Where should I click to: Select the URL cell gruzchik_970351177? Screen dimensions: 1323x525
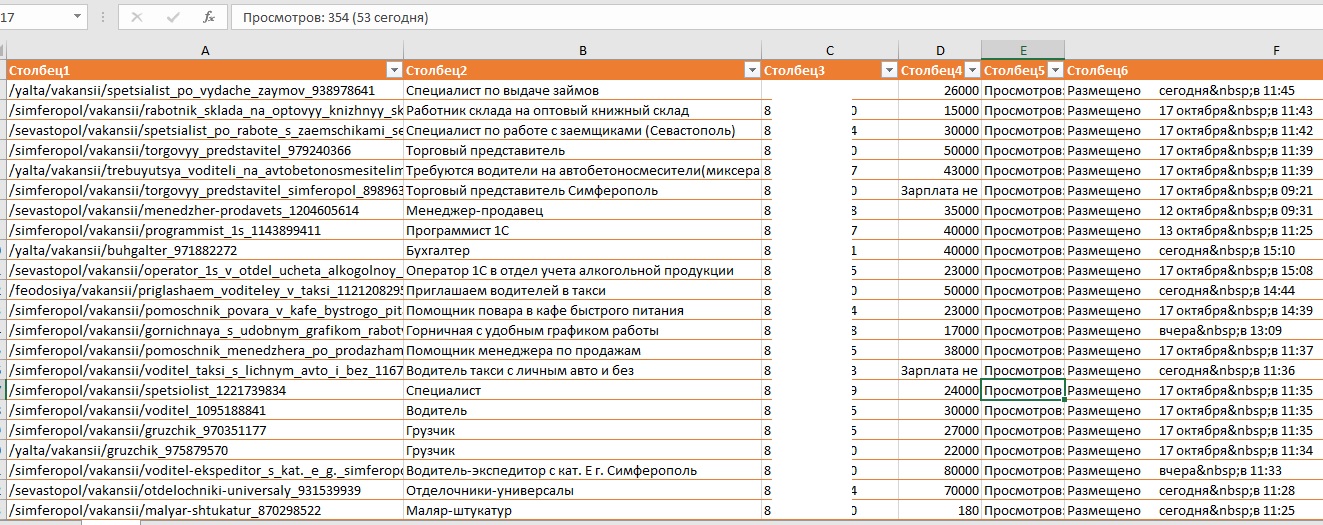coord(205,430)
